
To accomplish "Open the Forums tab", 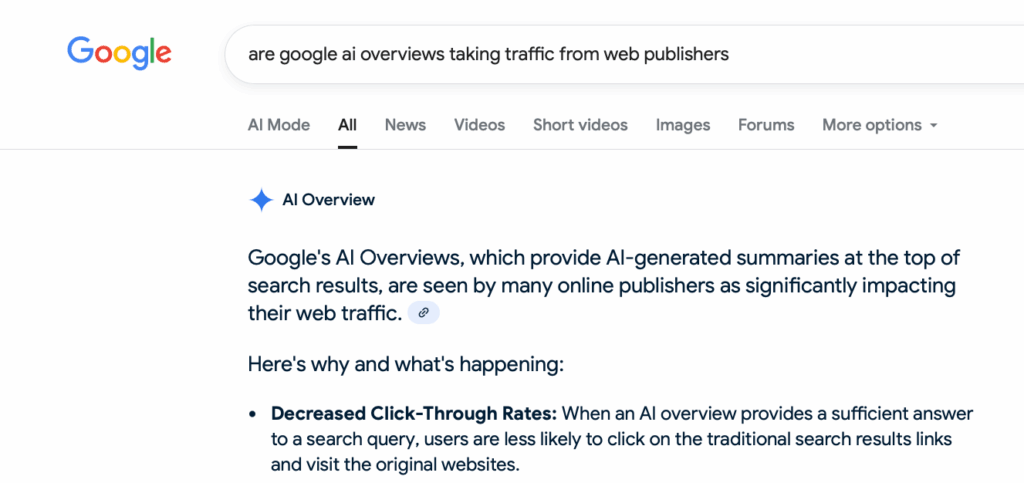I will [766, 125].
